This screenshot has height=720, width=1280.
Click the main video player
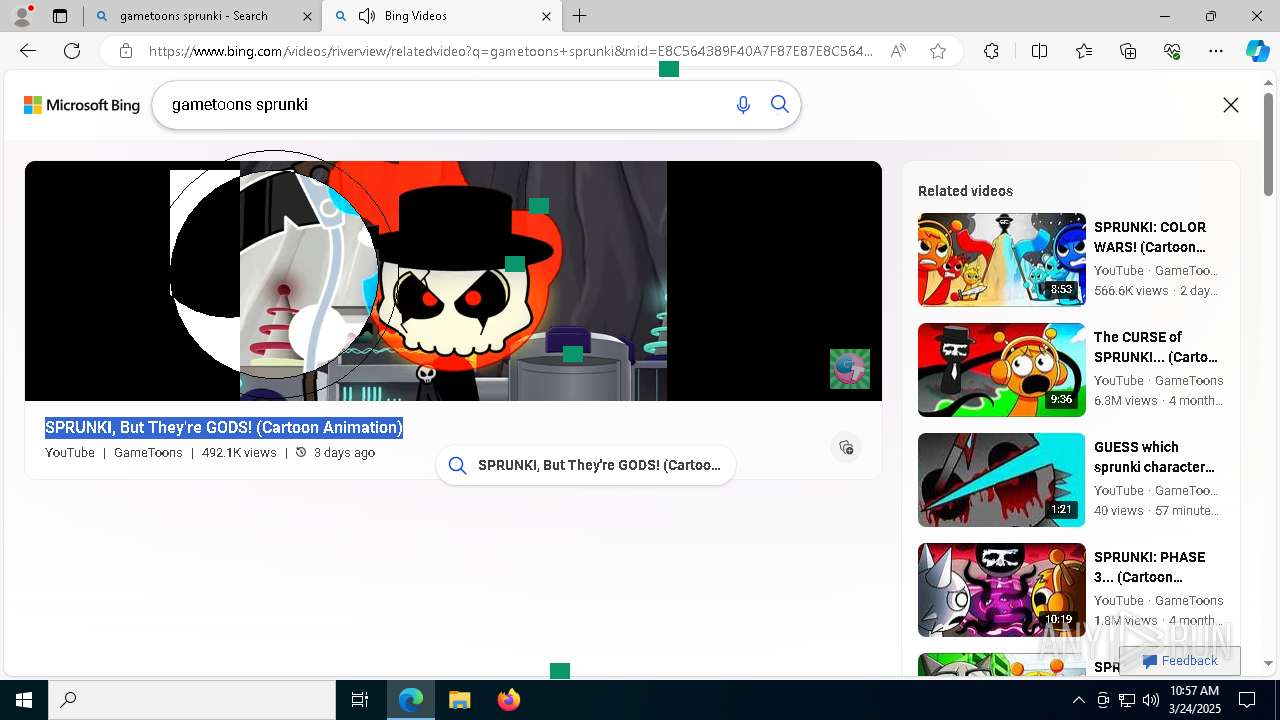click(453, 281)
